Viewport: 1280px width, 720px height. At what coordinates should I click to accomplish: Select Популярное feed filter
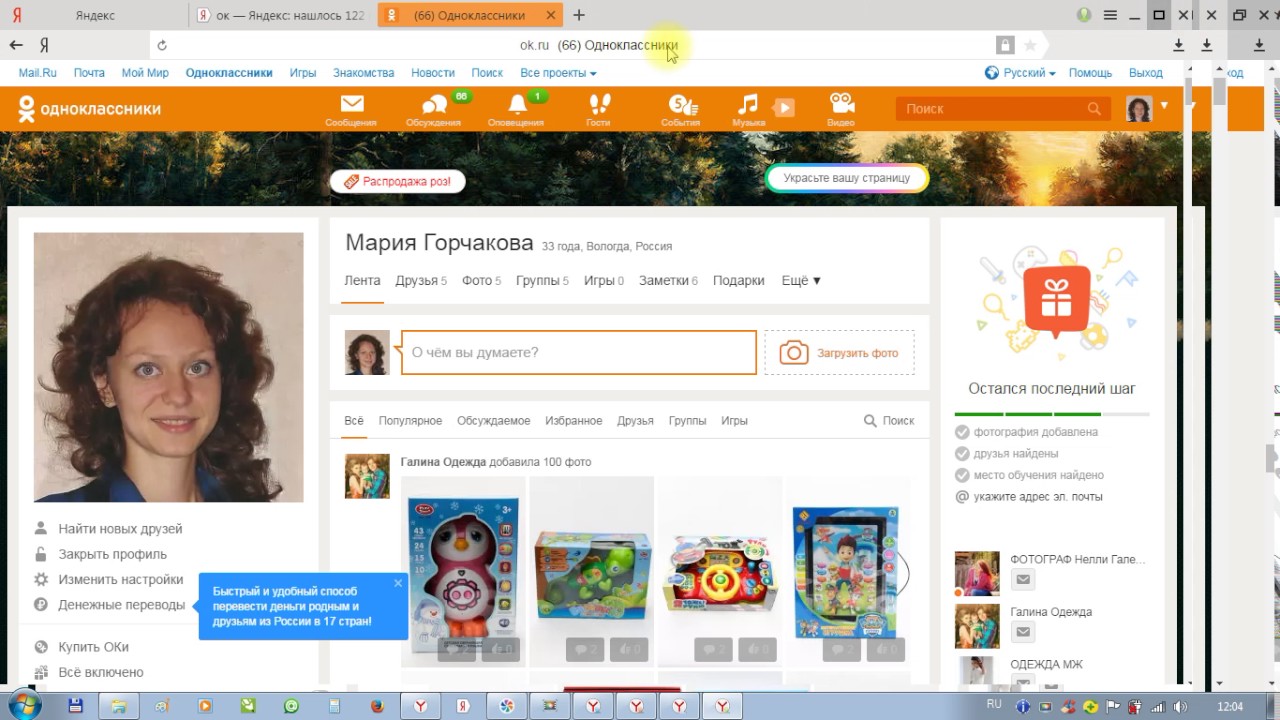(410, 421)
